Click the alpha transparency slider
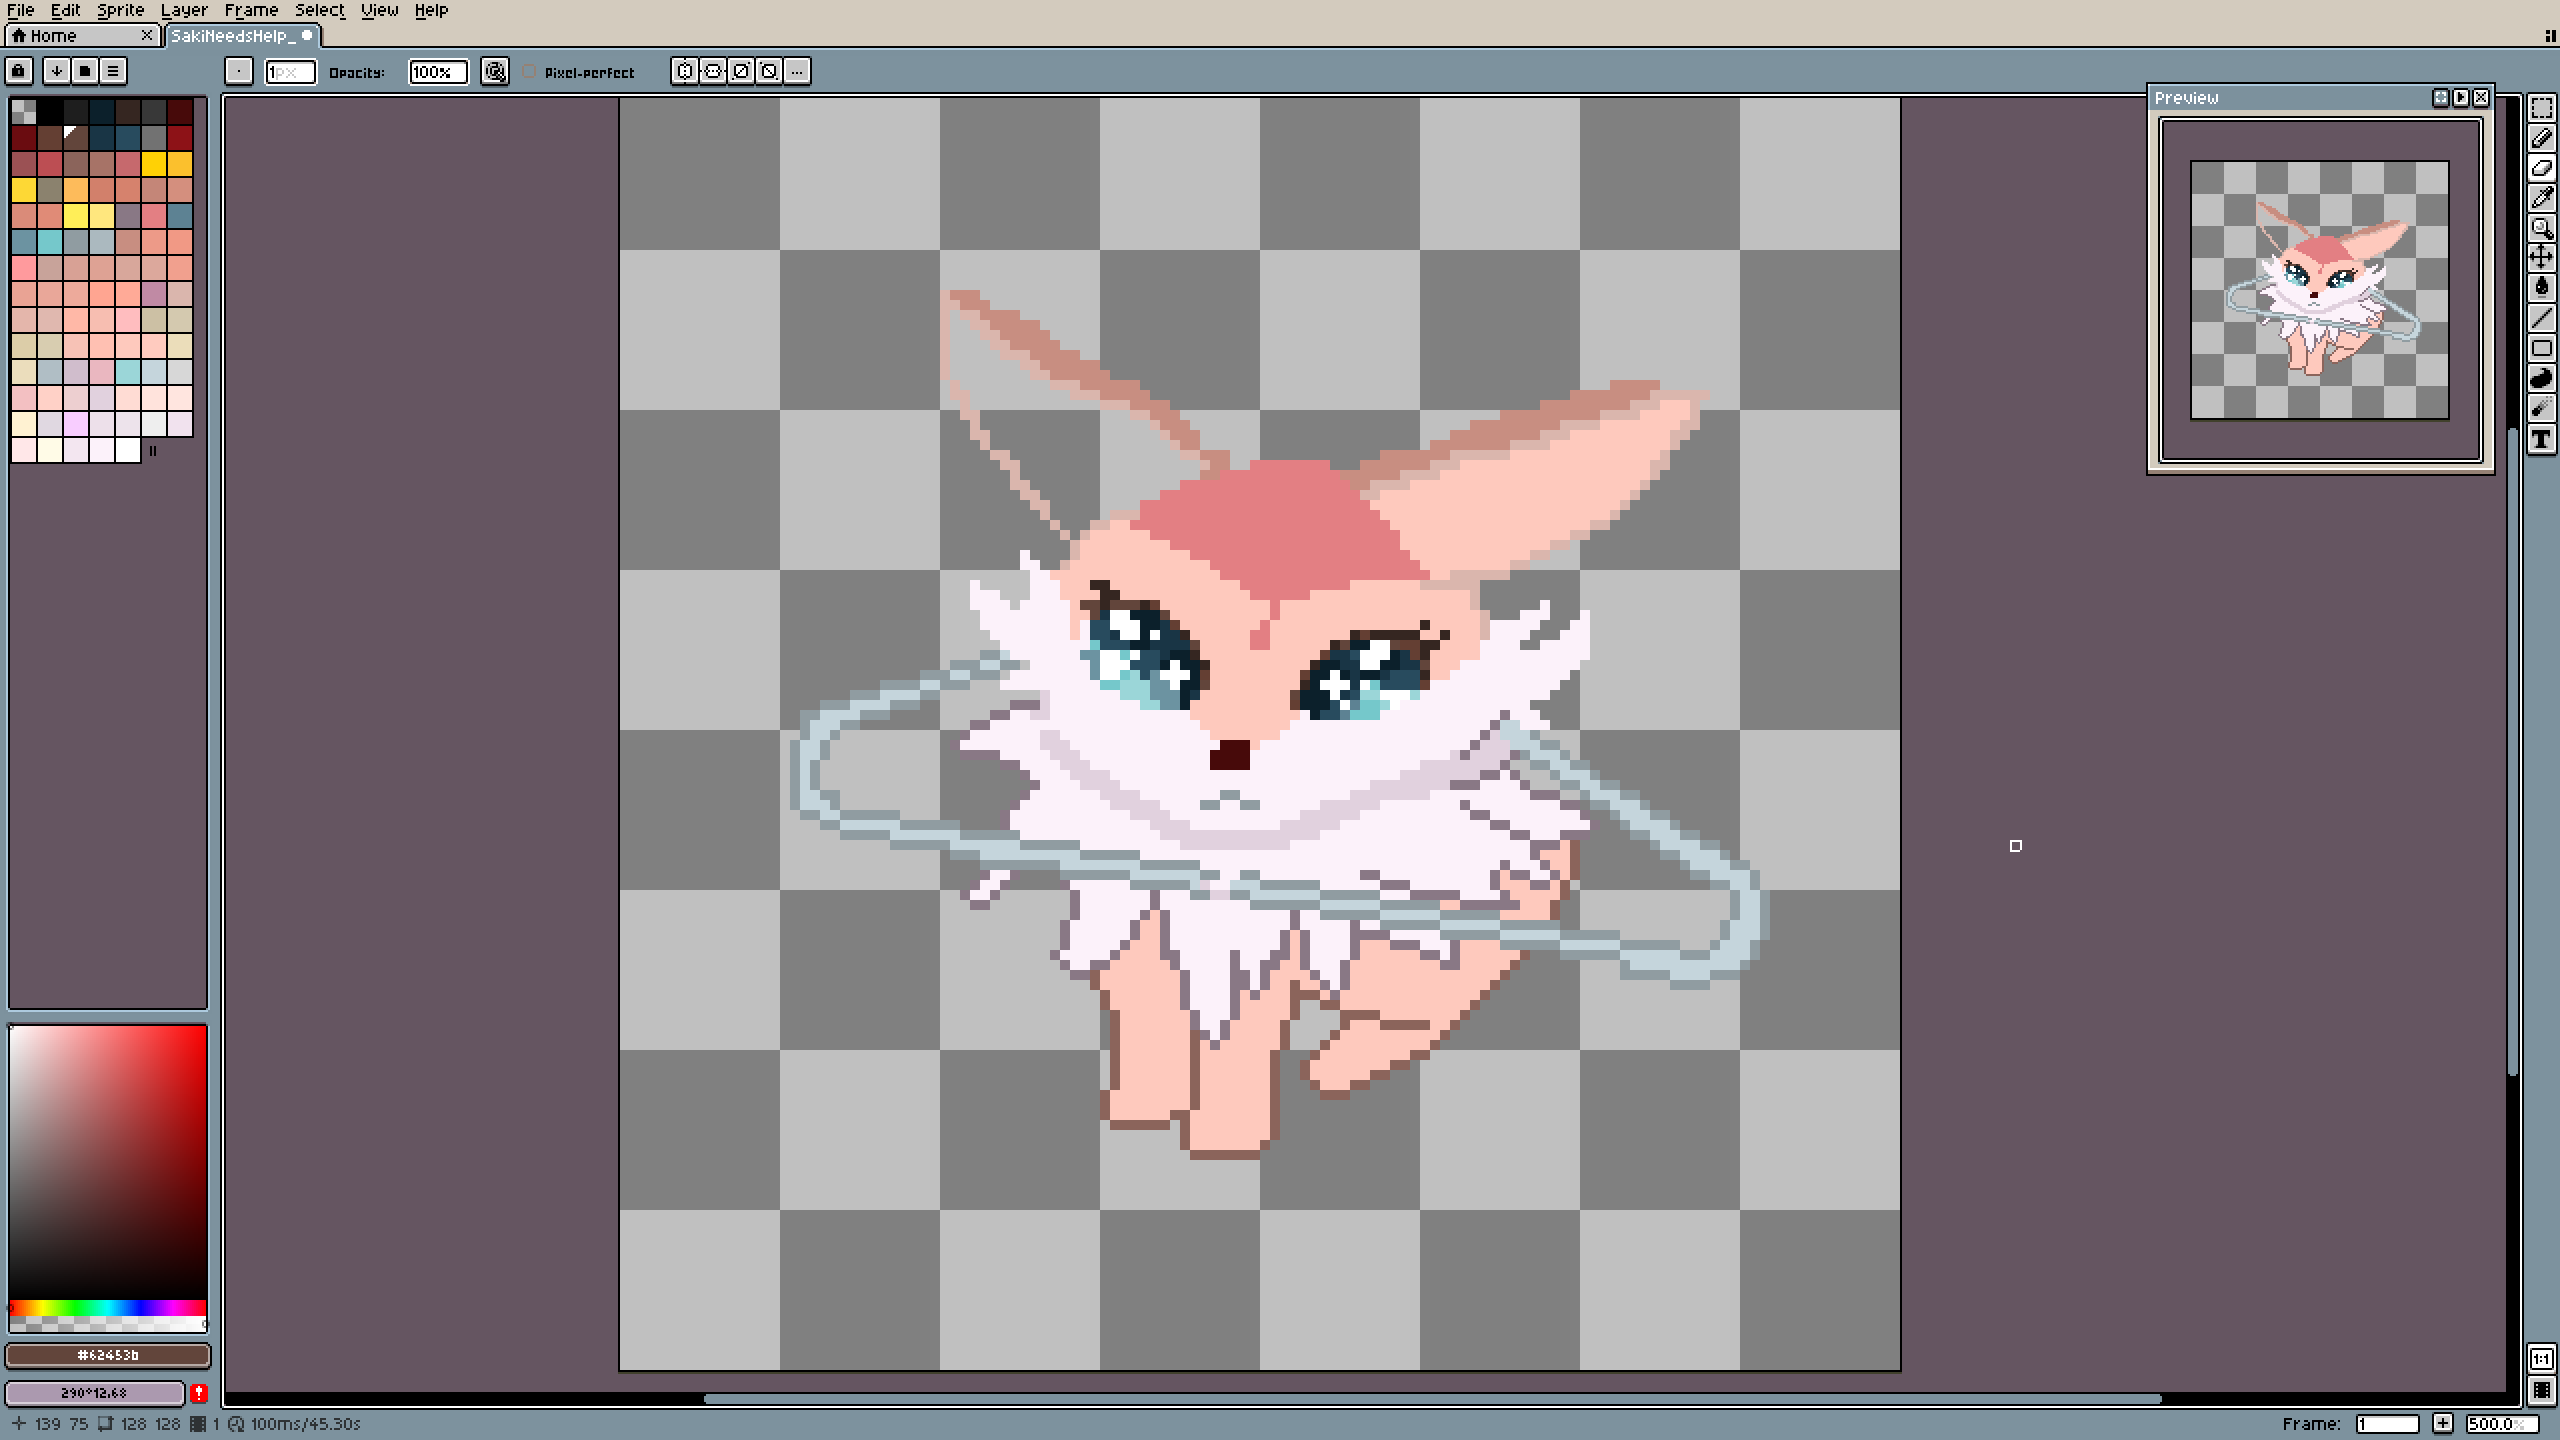Image resolution: width=2560 pixels, height=1440 pixels. point(108,1324)
